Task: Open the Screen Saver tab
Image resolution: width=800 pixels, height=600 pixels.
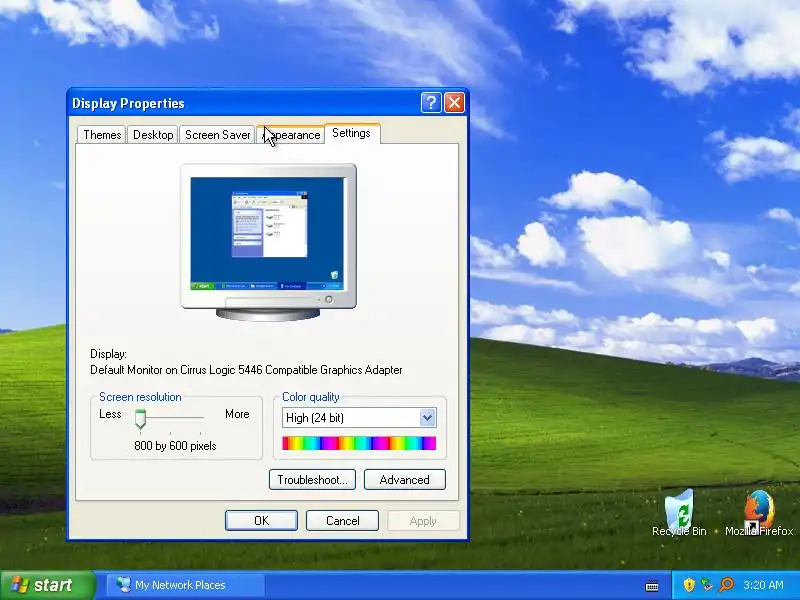Action: pos(217,135)
